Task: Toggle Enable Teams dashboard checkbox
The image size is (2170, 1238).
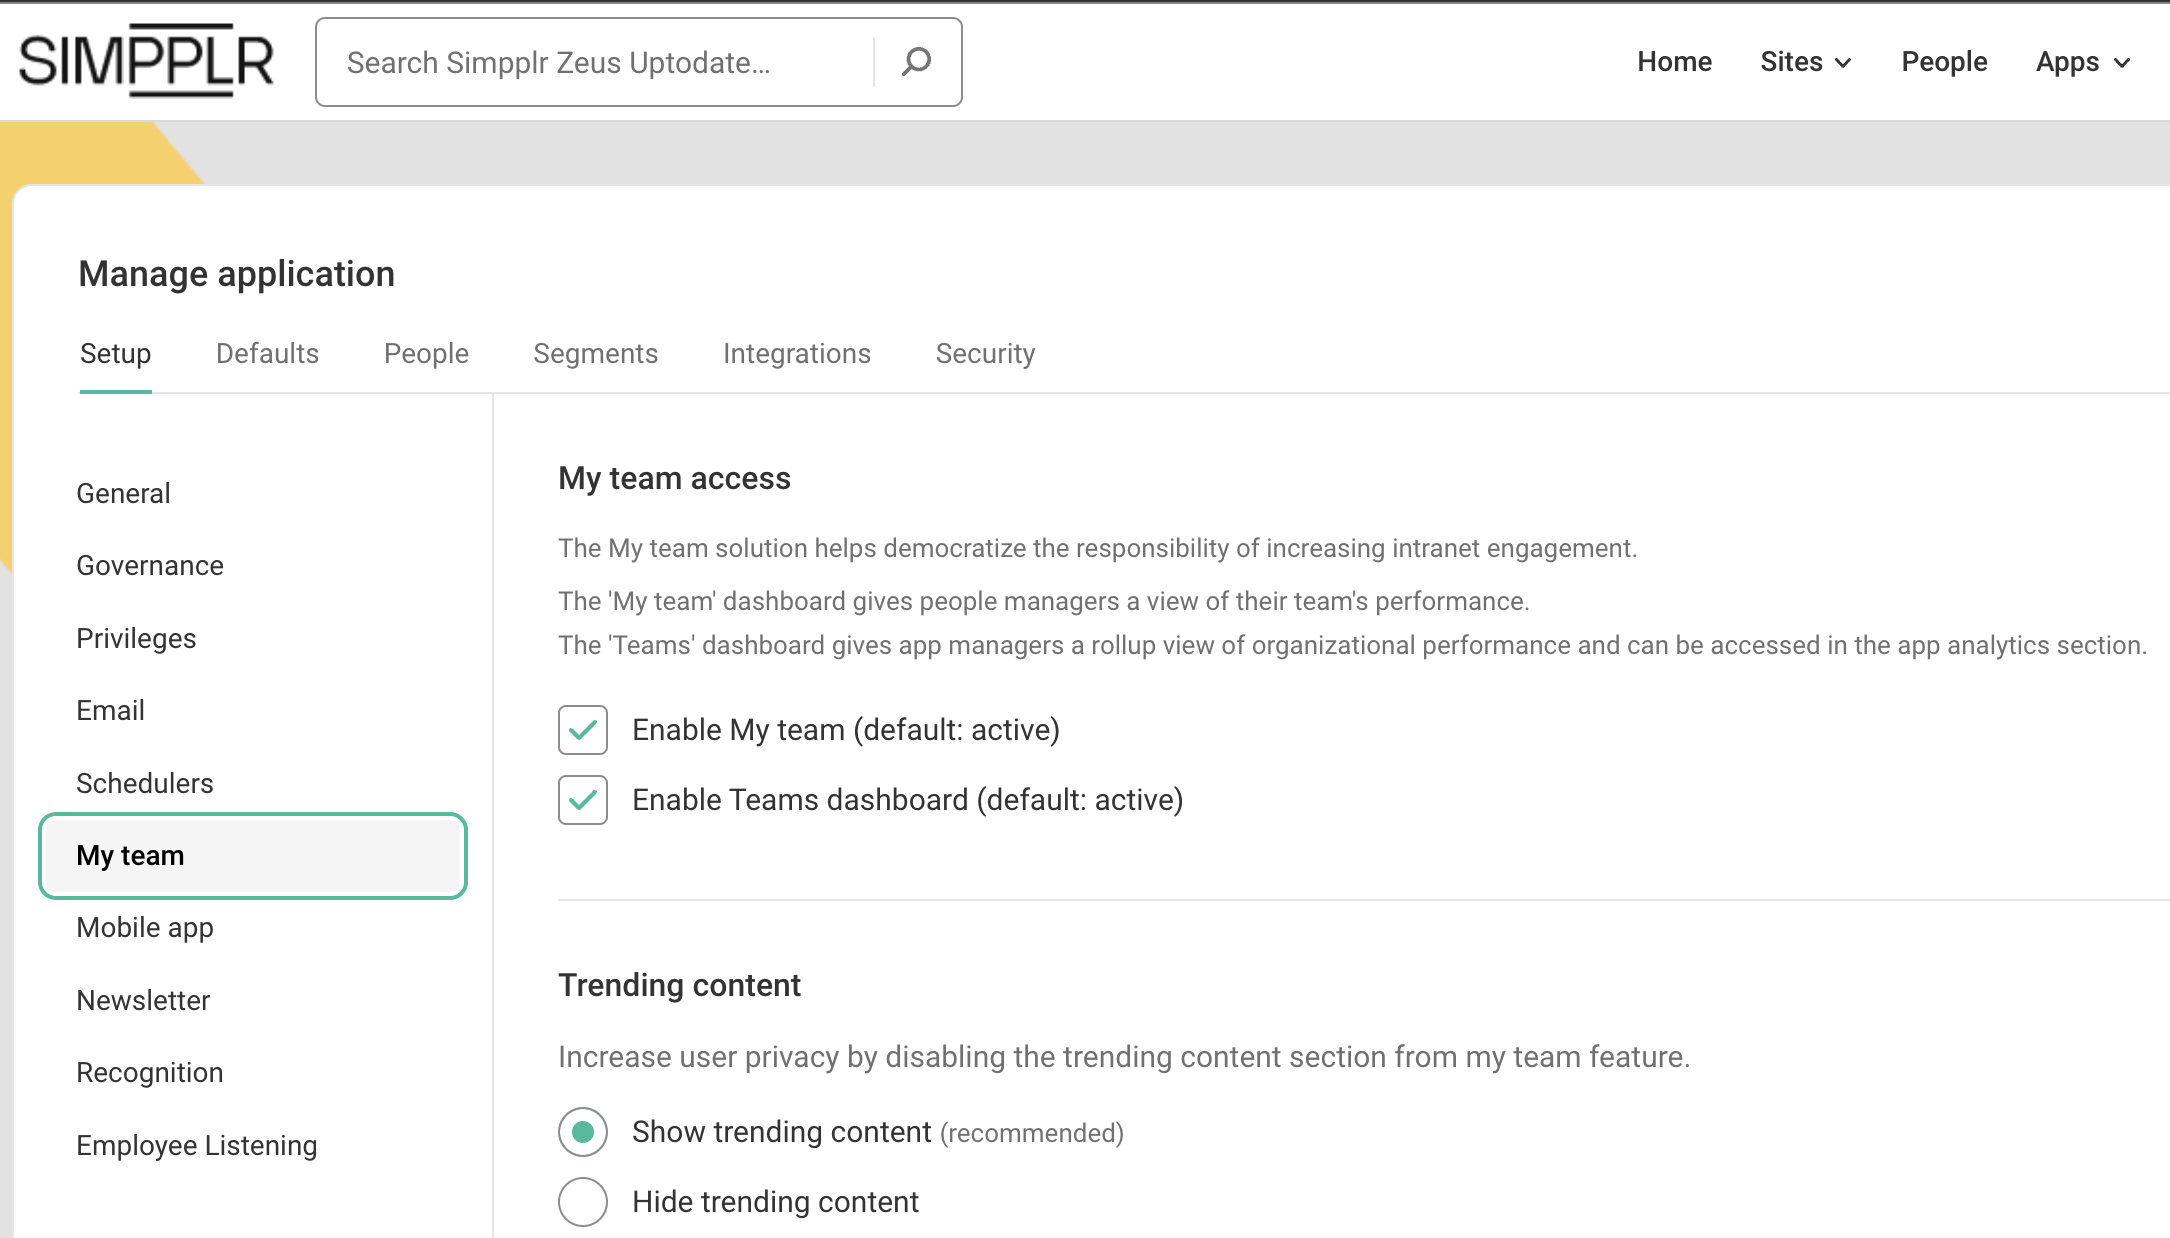Action: (x=583, y=800)
